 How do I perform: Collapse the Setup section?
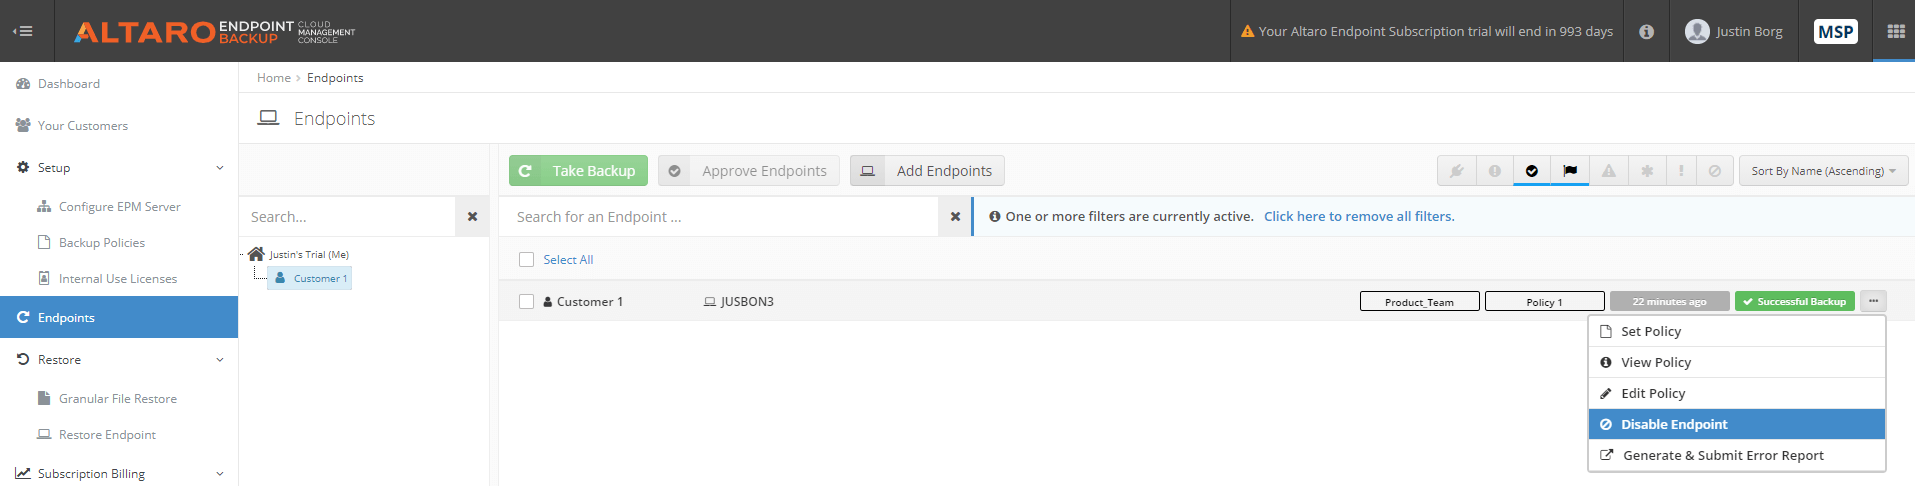(119, 168)
